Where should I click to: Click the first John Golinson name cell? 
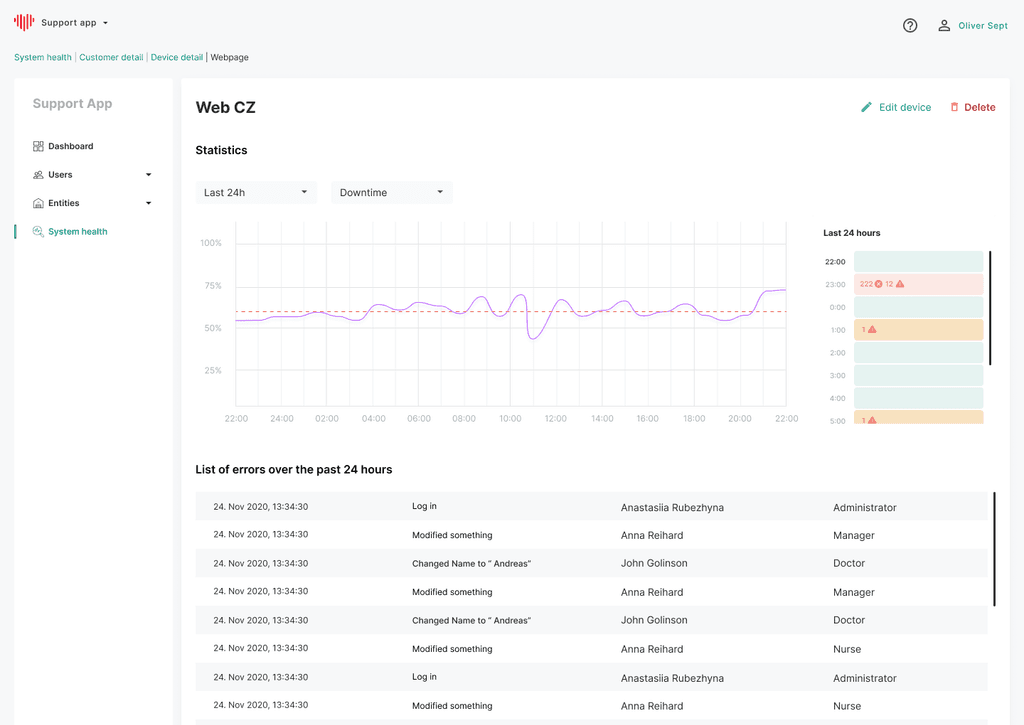[654, 563]
